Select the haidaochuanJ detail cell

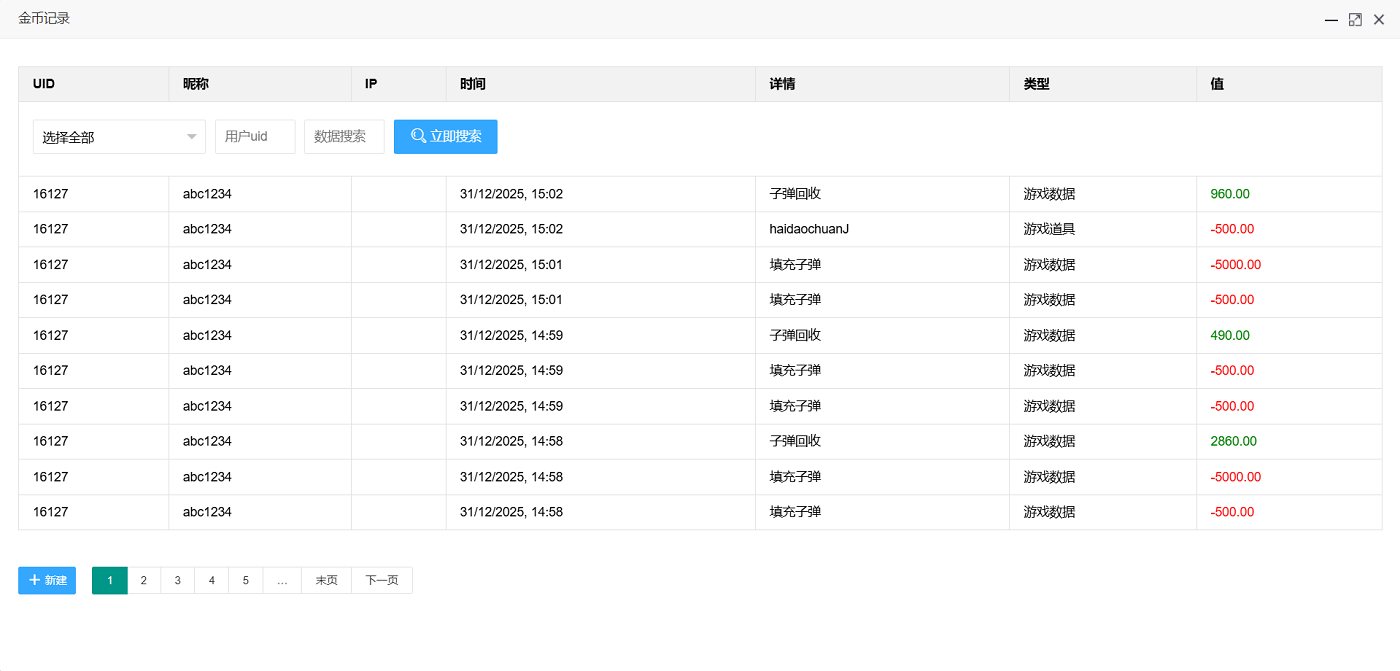click(x=809, y=229)
